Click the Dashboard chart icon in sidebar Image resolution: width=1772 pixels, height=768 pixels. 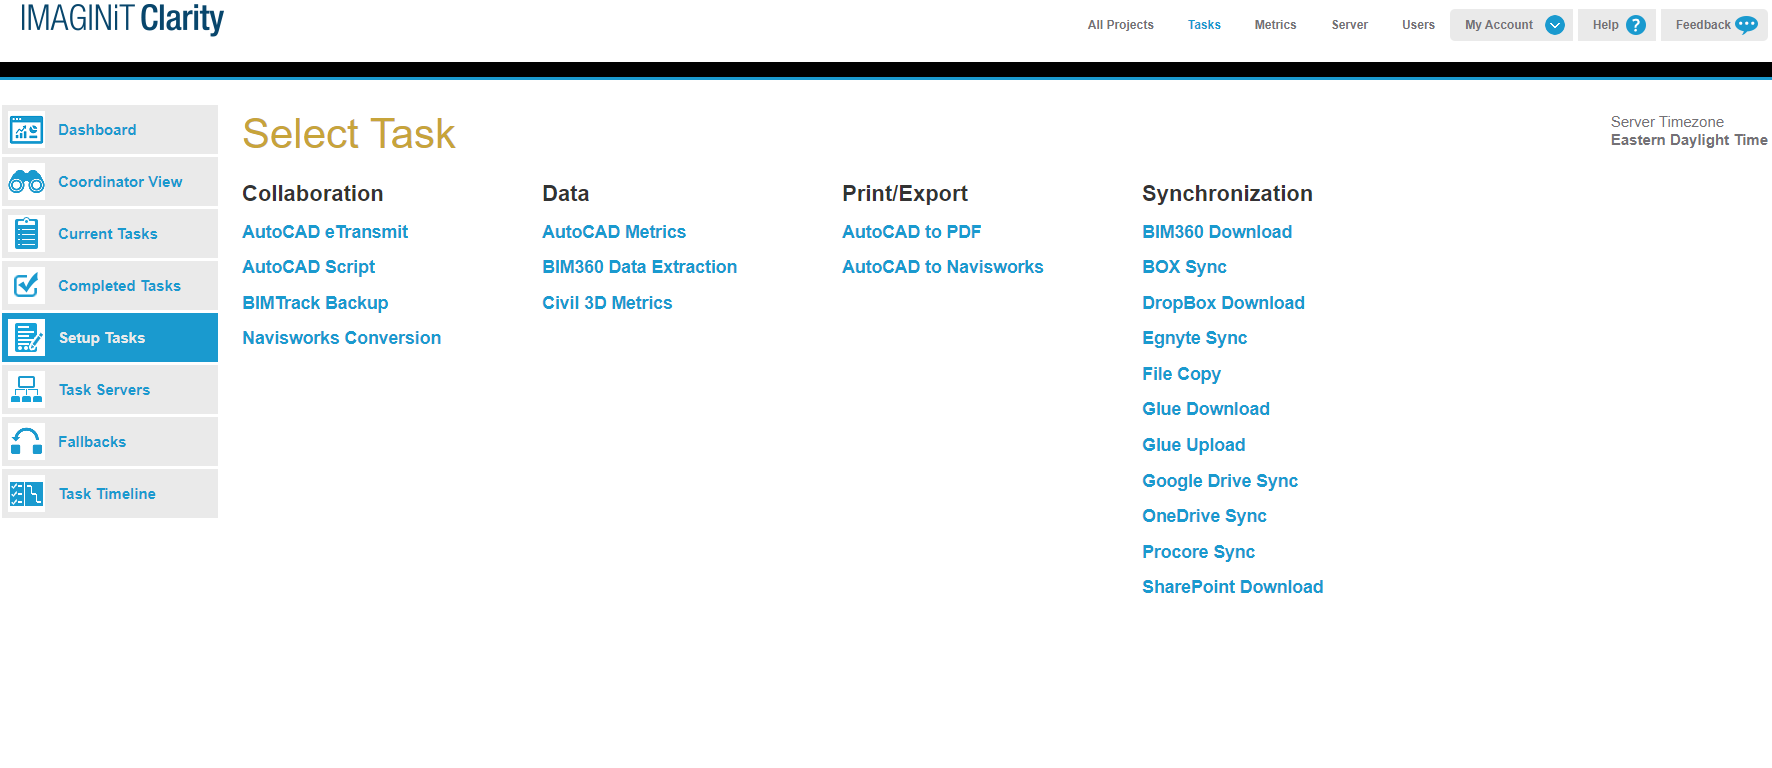pyautogui.click(x=27, y=130)
